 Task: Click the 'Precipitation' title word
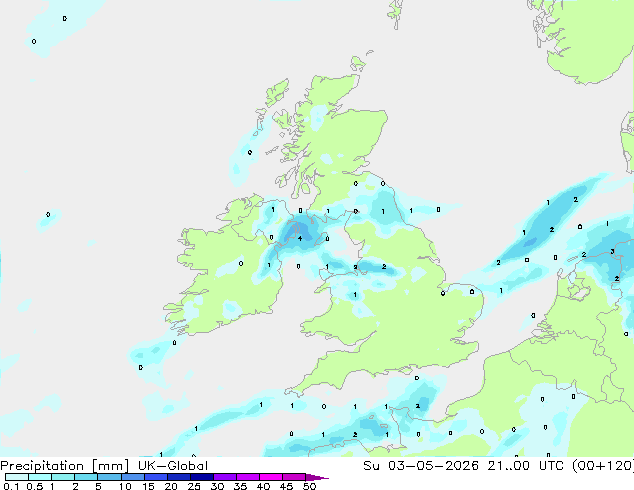click(x=42, y=466)
